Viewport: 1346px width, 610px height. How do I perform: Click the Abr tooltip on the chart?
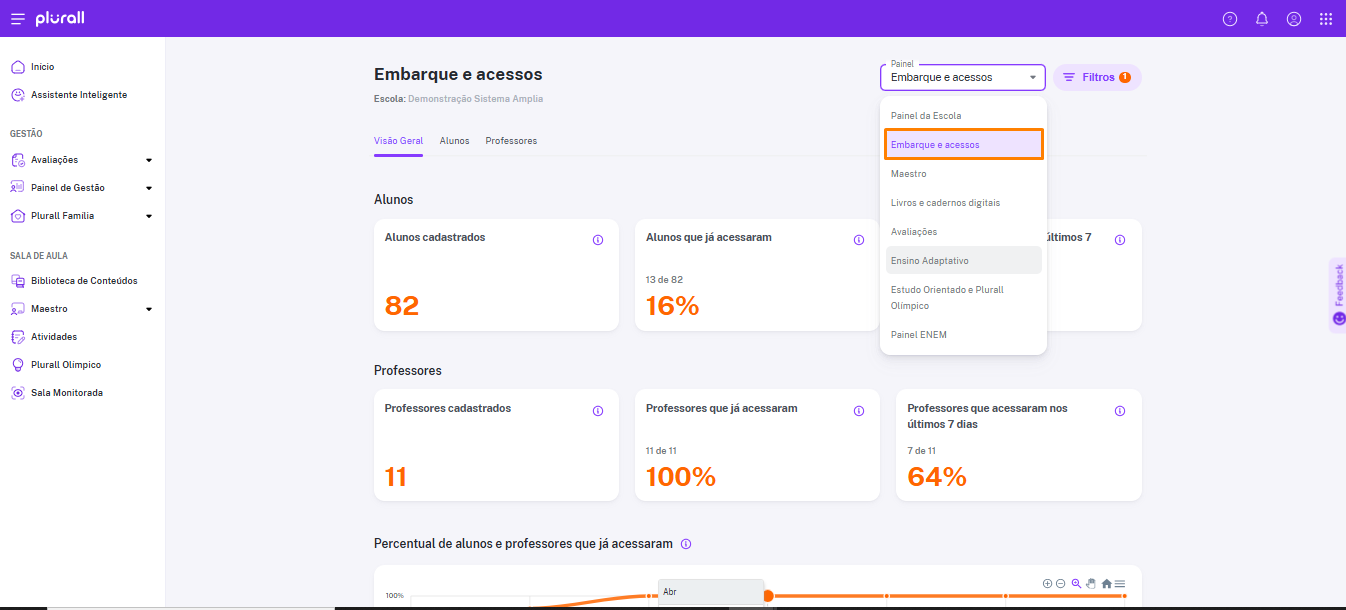[x=711, y=592]
